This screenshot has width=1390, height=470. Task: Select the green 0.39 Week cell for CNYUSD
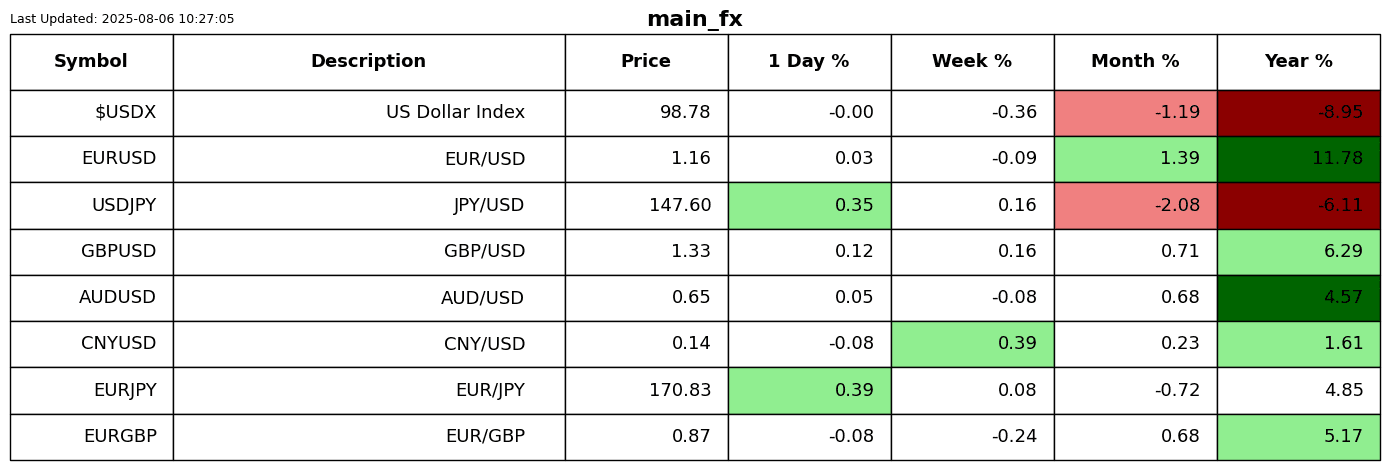(x=972, y=344)
